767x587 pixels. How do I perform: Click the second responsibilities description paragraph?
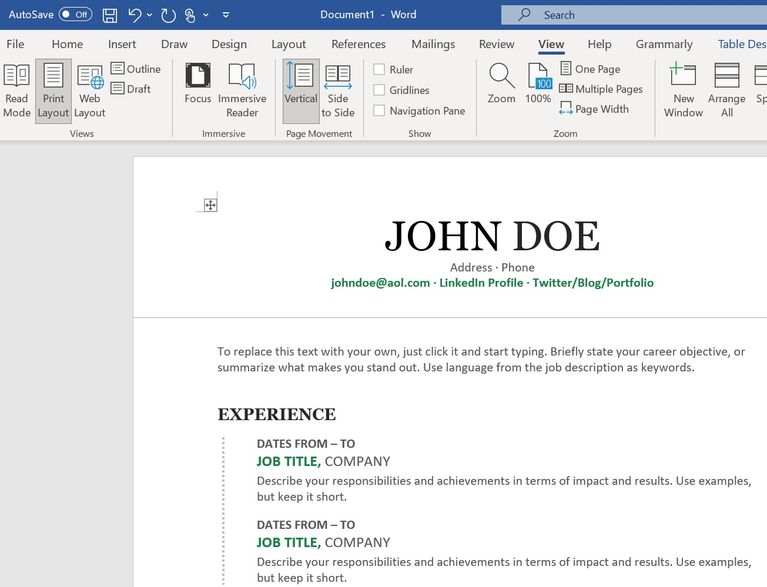(x=504, y=570)
